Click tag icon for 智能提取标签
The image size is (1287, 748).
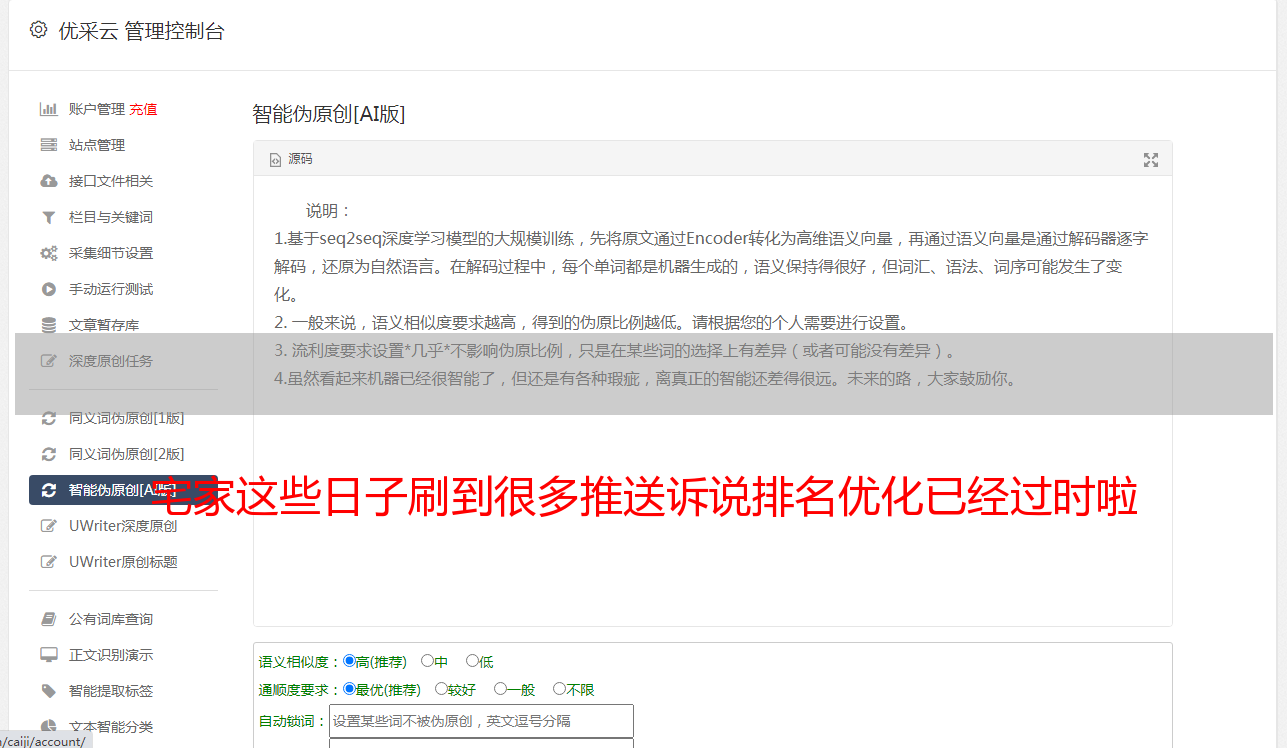pos(48,691)
